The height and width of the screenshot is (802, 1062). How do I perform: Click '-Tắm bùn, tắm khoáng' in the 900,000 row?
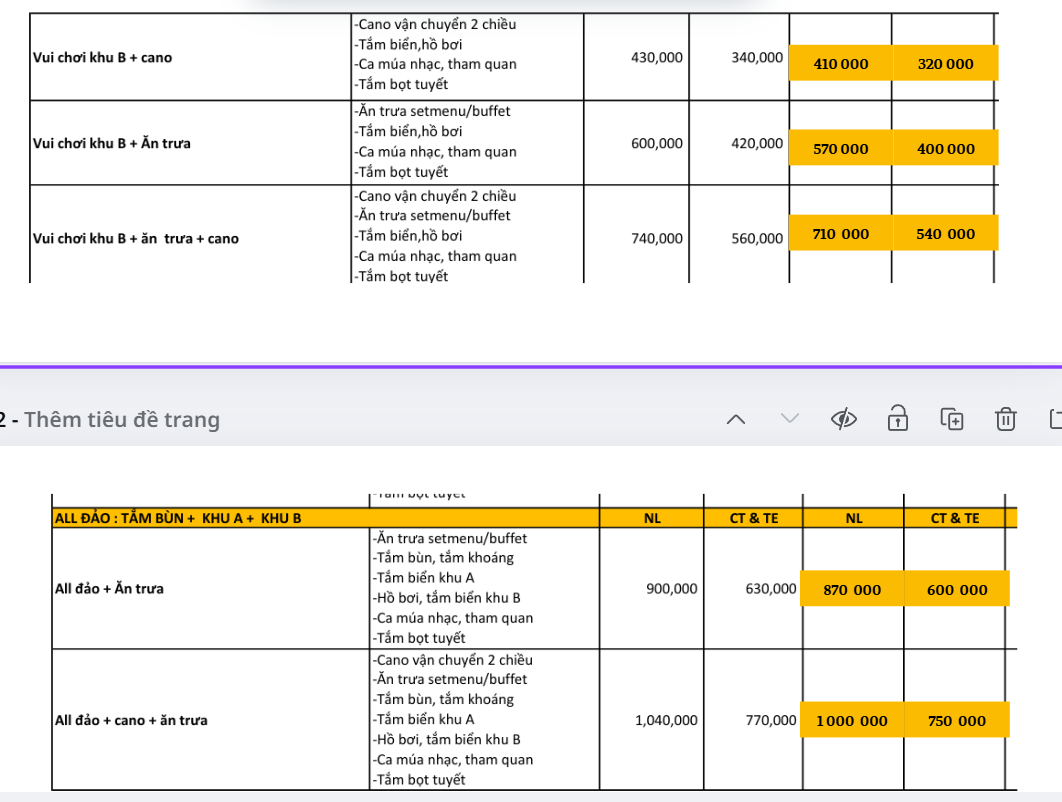tap(443, 557)
